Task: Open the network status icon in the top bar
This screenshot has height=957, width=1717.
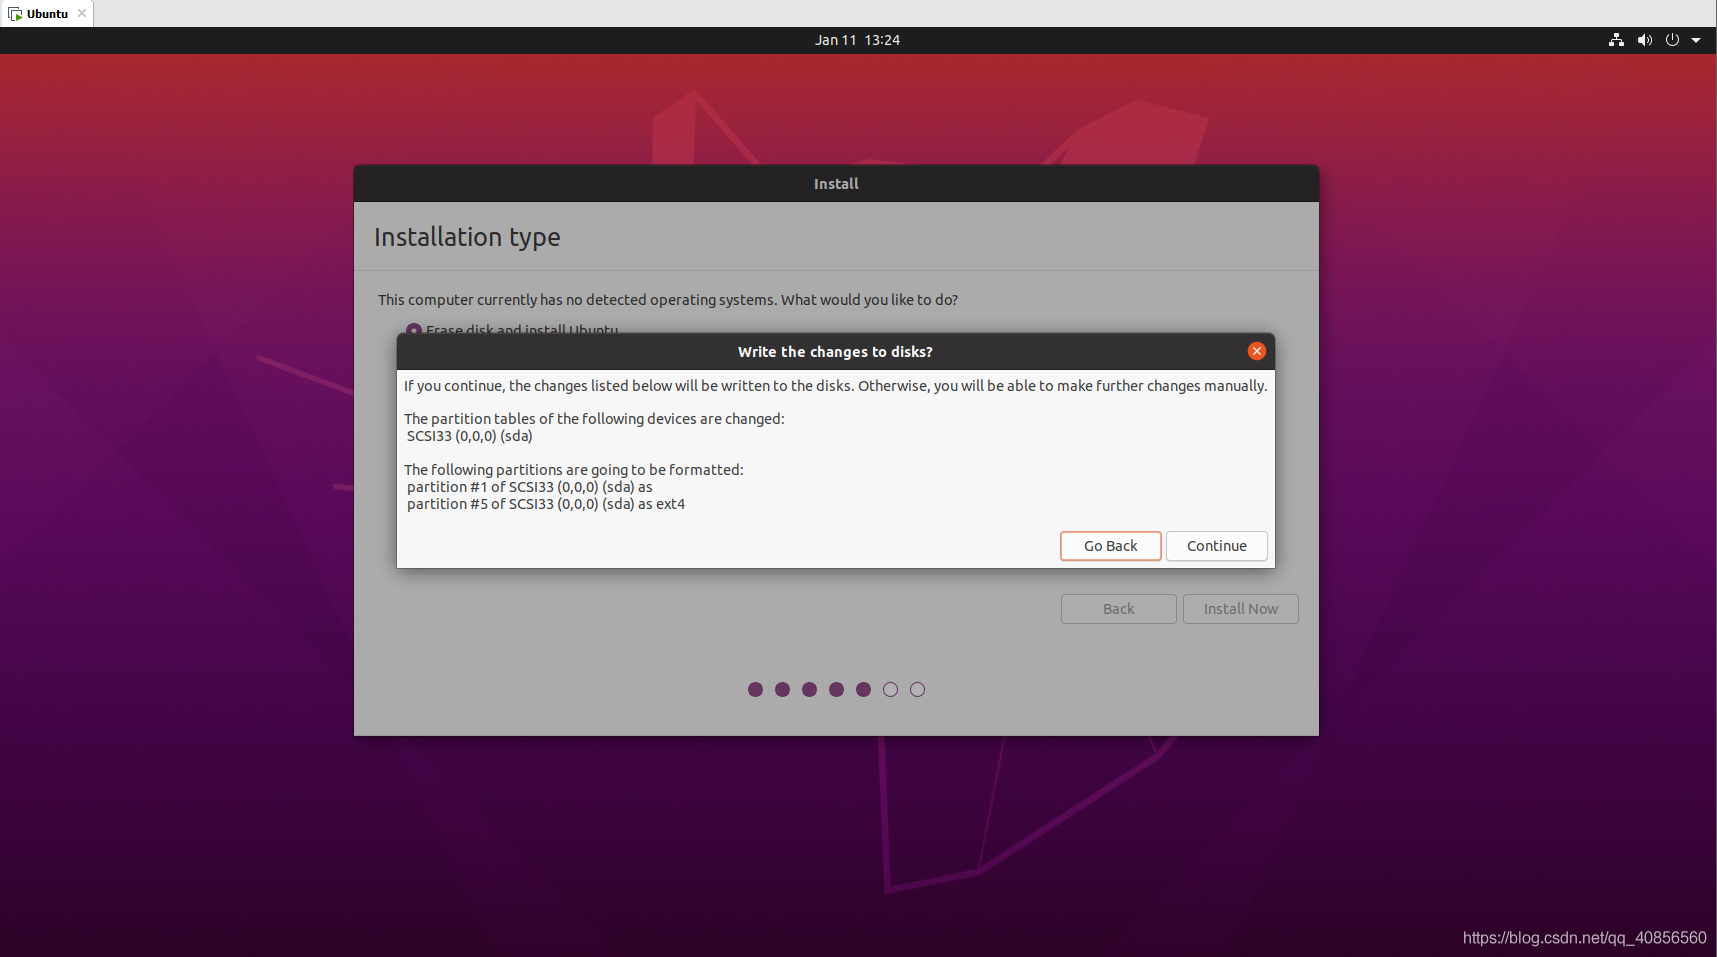Action: 1616,40
